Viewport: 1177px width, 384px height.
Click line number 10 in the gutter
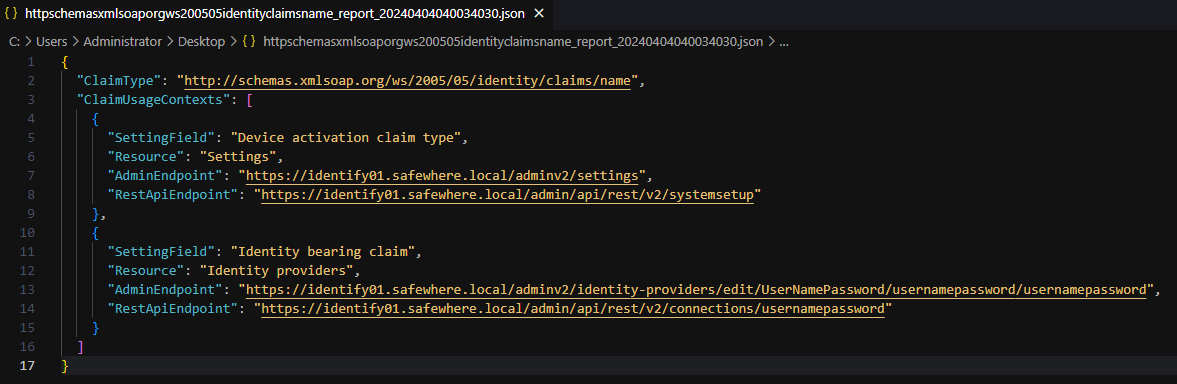(28, 232)
